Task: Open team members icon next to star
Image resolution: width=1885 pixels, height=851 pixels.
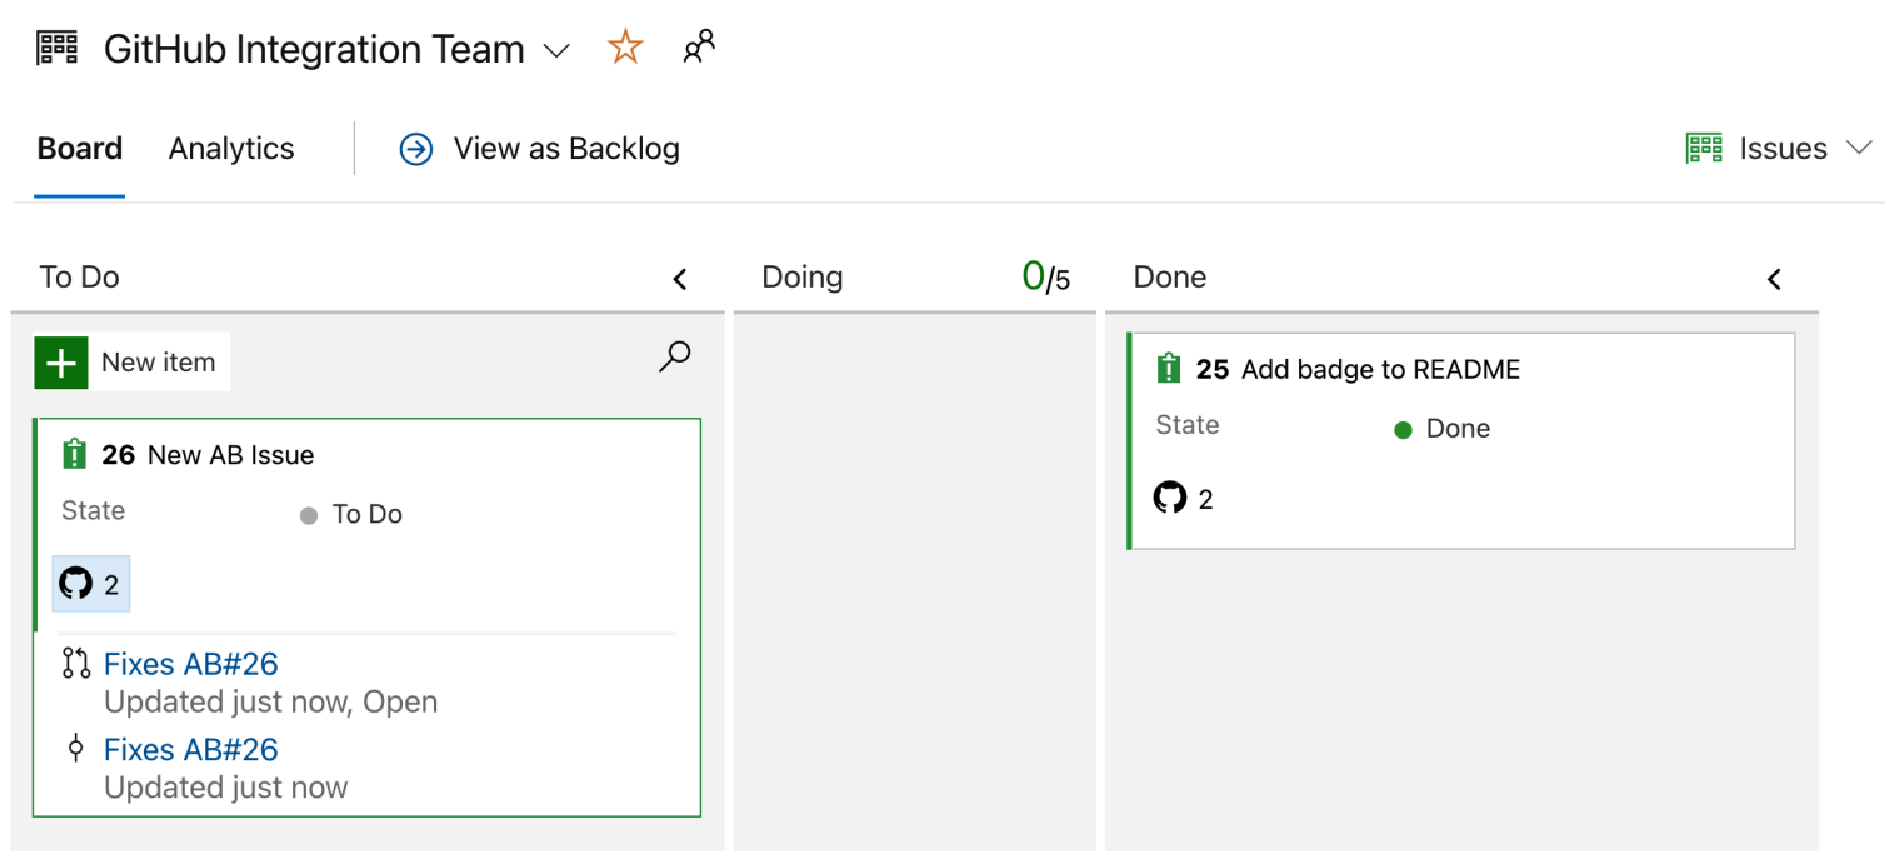Action: tap(699, 47)
